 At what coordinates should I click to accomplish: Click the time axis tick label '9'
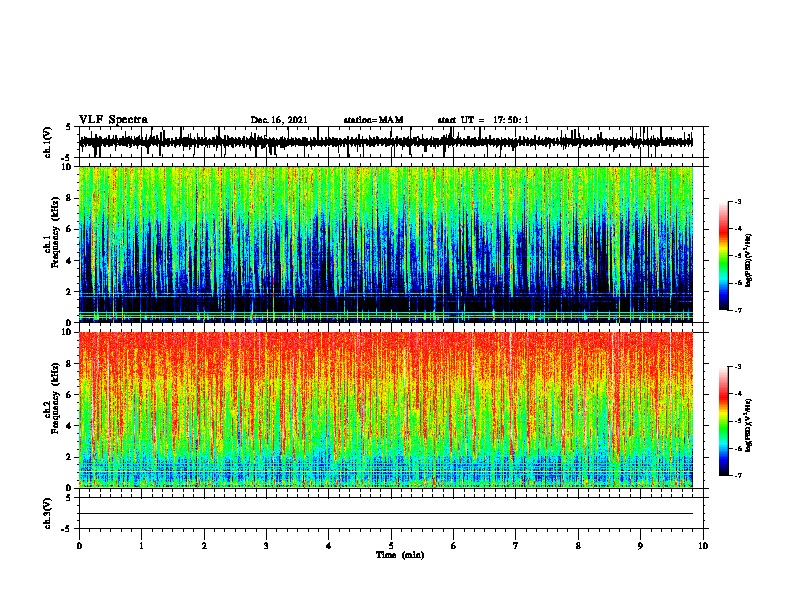tap(640, 546)
